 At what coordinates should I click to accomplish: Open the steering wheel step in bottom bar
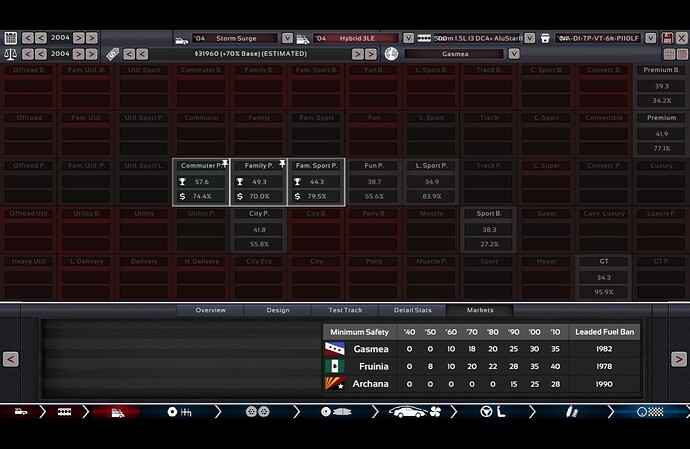[487, 412]
